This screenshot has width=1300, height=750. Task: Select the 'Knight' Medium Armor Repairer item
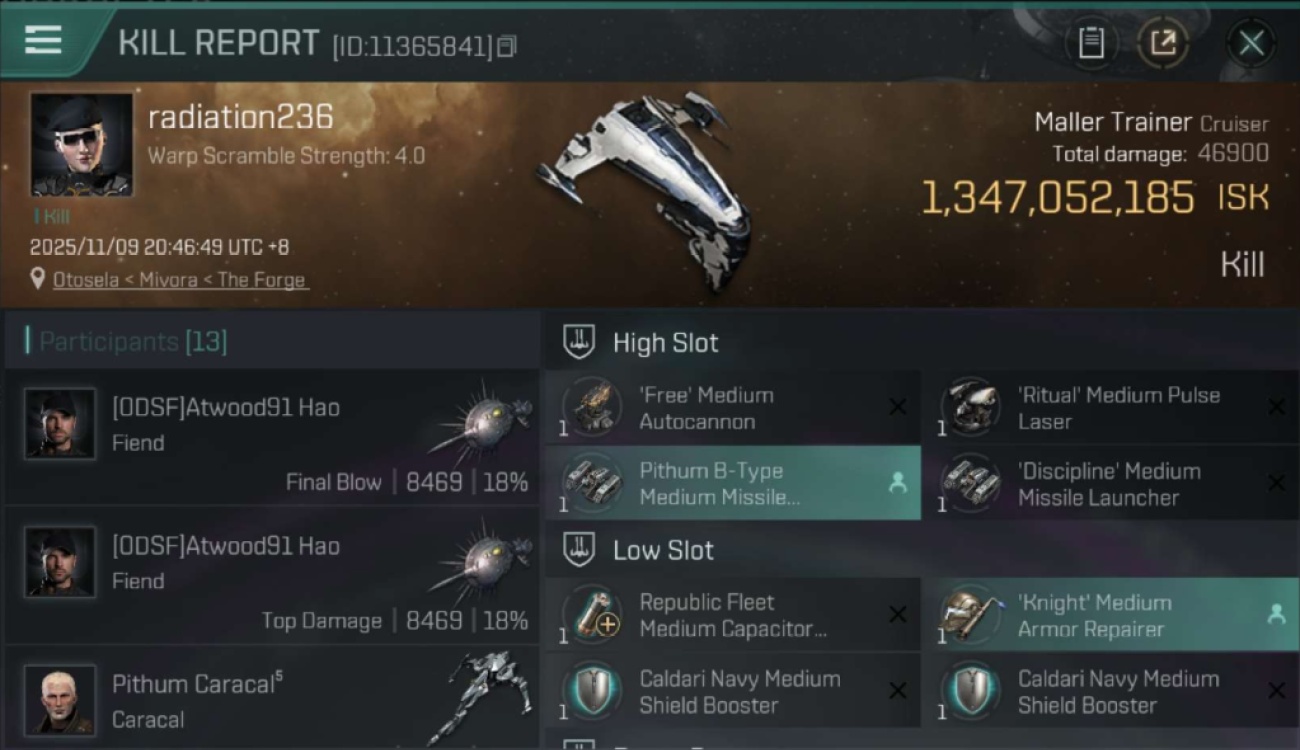point(1108,615)
